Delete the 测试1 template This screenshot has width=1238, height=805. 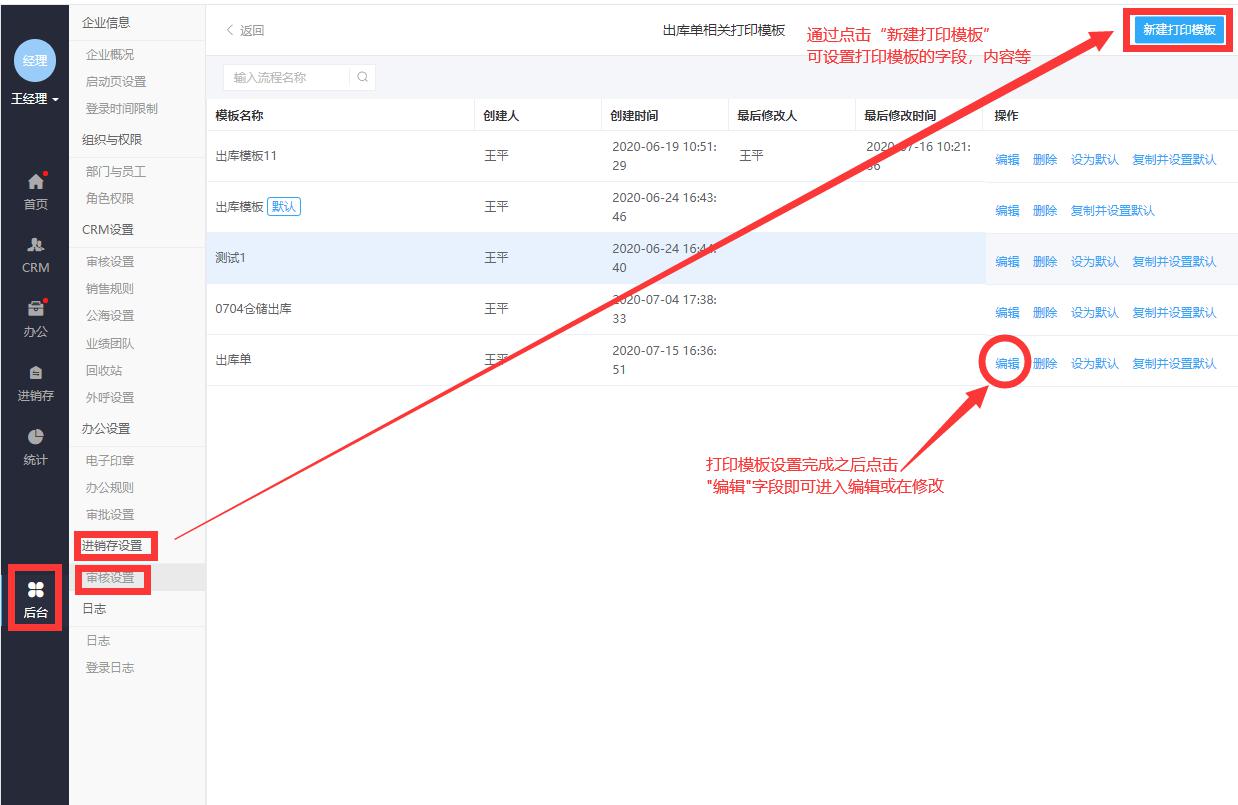pyautogui.click(x=1045, y=262)
